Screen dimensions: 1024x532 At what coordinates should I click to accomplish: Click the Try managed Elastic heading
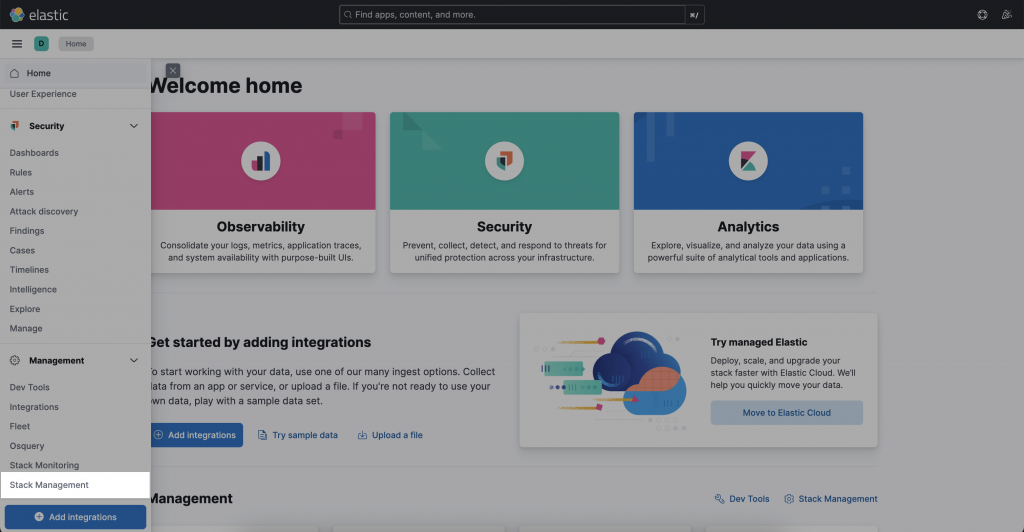click(759, 342)
